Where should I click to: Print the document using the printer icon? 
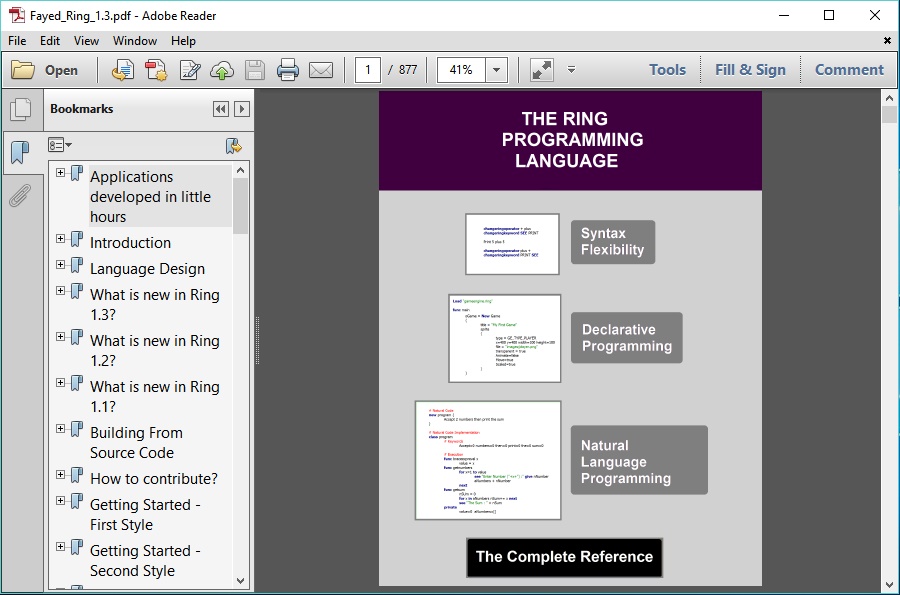(288, 70)
